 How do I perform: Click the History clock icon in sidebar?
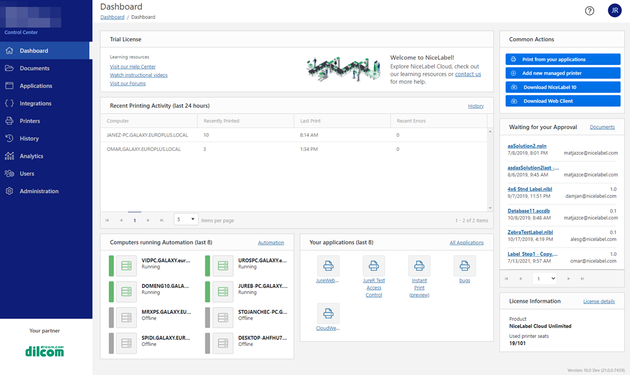click(9, 138)
